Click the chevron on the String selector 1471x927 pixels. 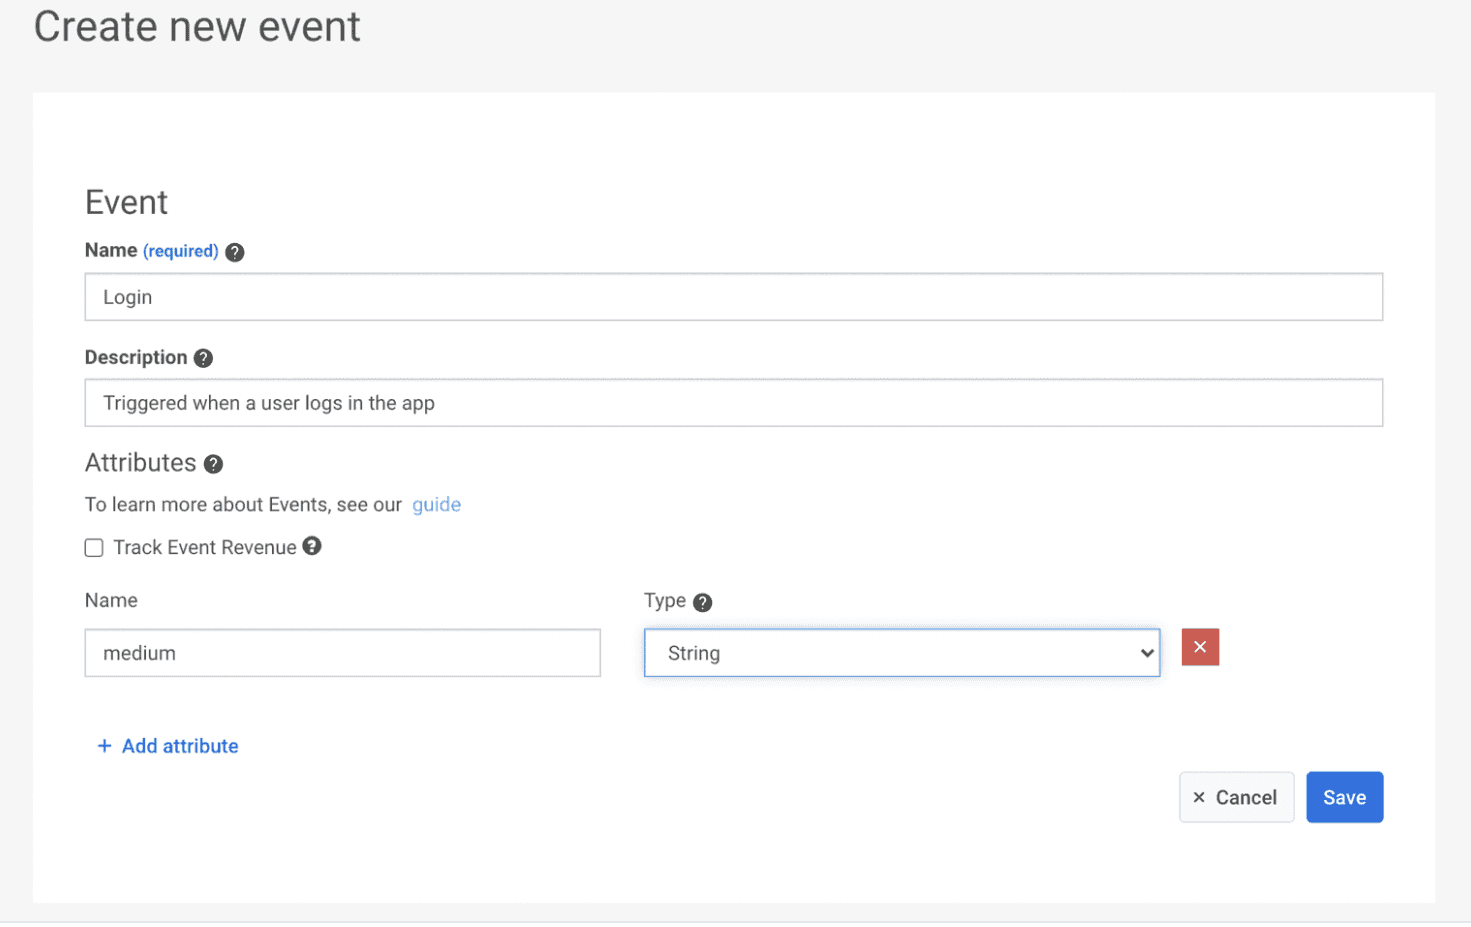click(x=1146, y=652)
